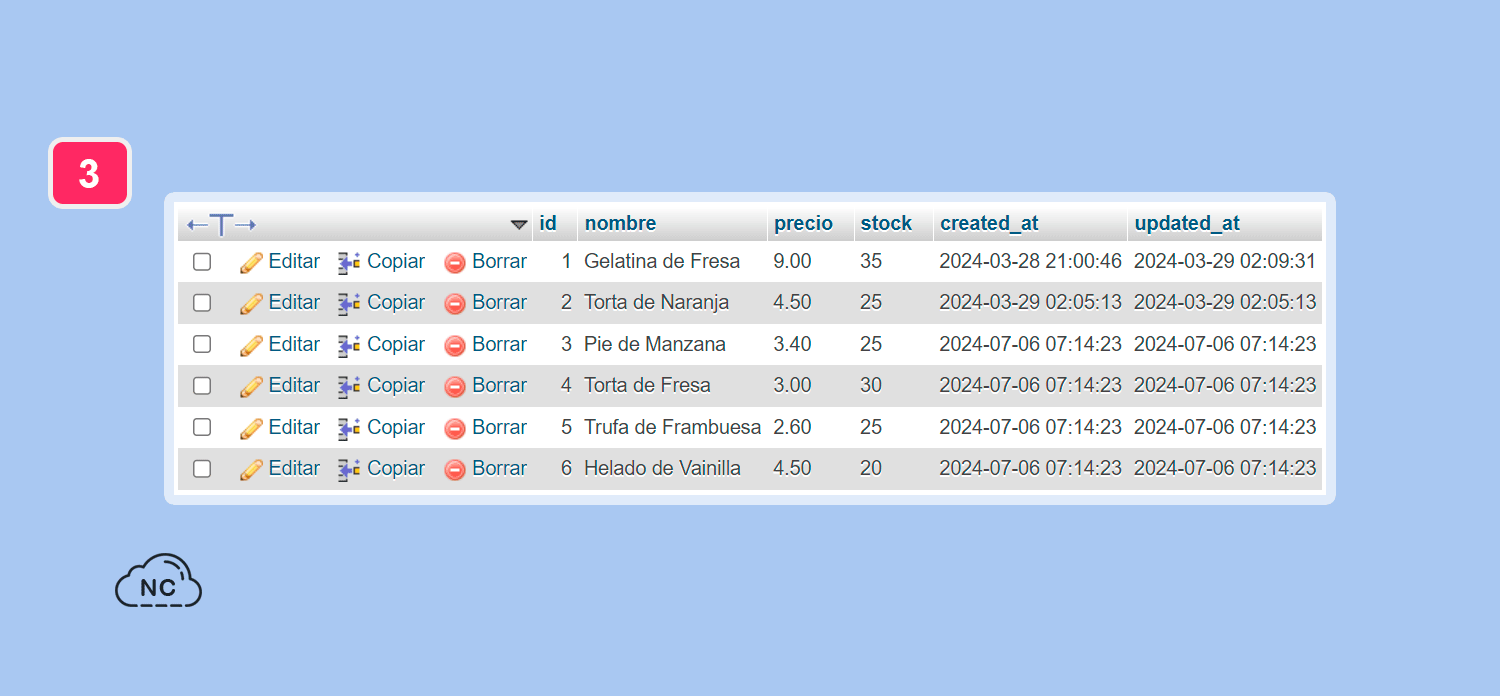Click the copy icon for Helado de Vainilla
1500x696 pixels.
pos(349,469)
